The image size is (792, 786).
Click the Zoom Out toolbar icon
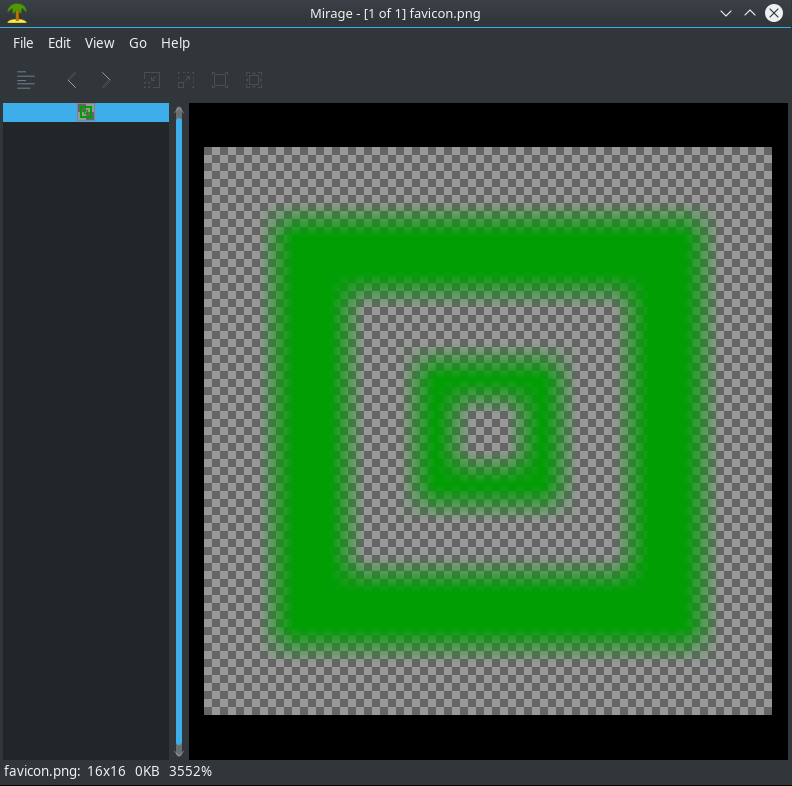152,80
